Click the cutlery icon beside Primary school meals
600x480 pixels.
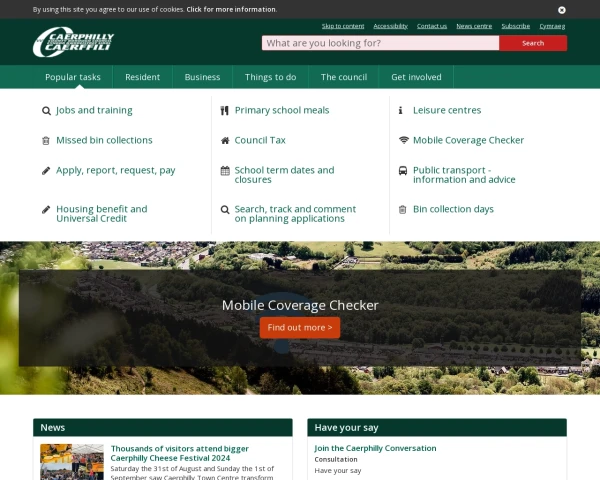point(225,111)
